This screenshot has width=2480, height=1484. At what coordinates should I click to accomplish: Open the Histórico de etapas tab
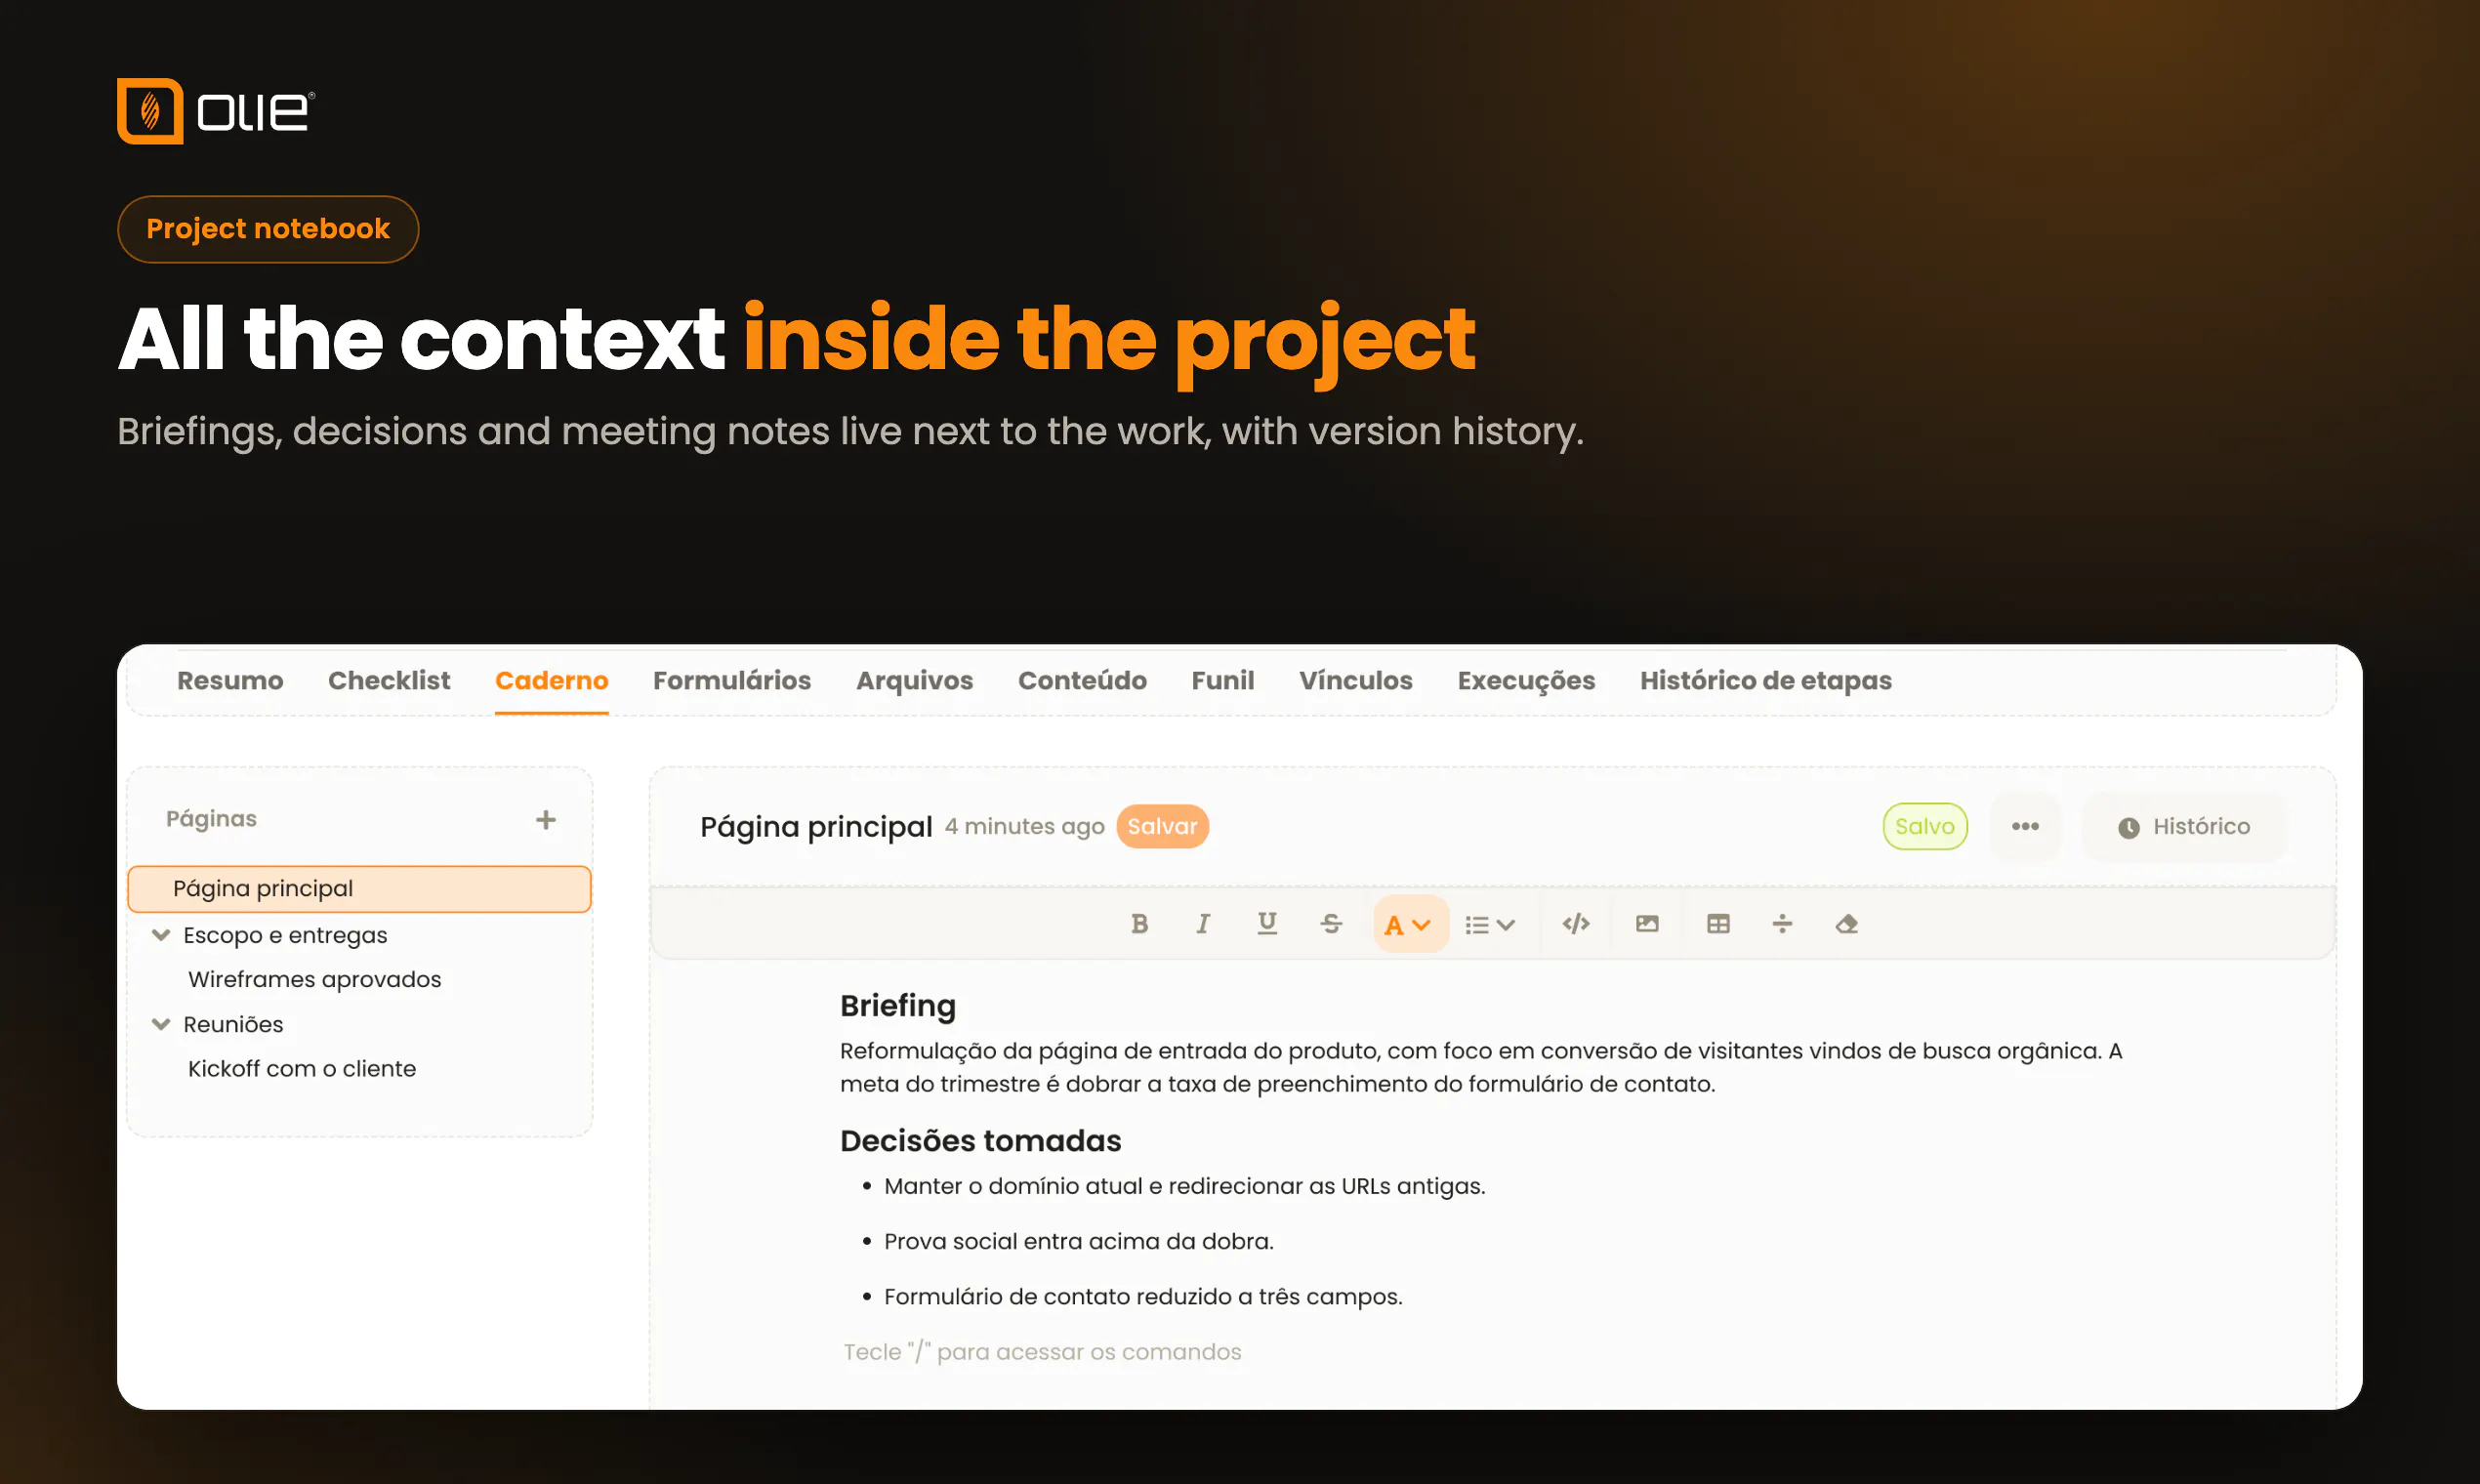click(1765, 681)
